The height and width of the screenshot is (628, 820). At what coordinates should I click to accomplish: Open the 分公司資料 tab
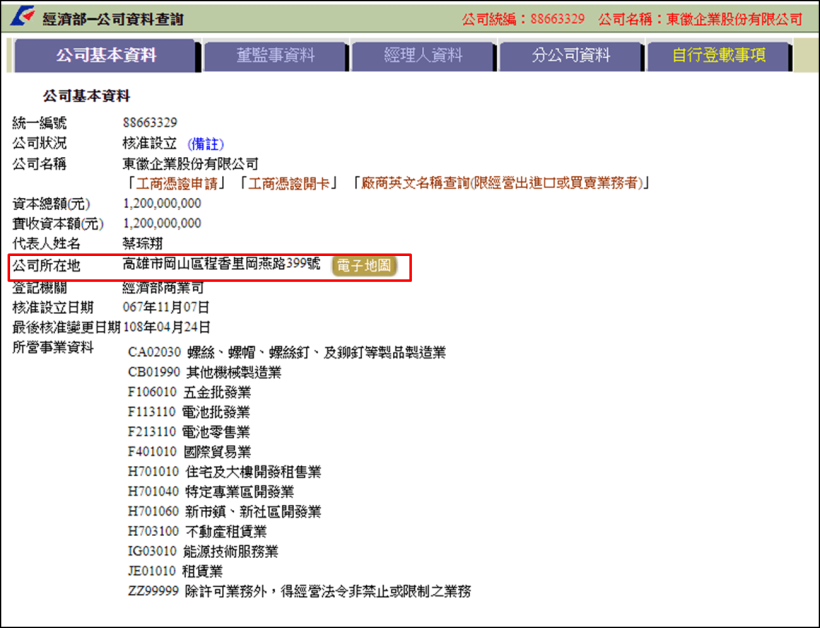(571, 56)
